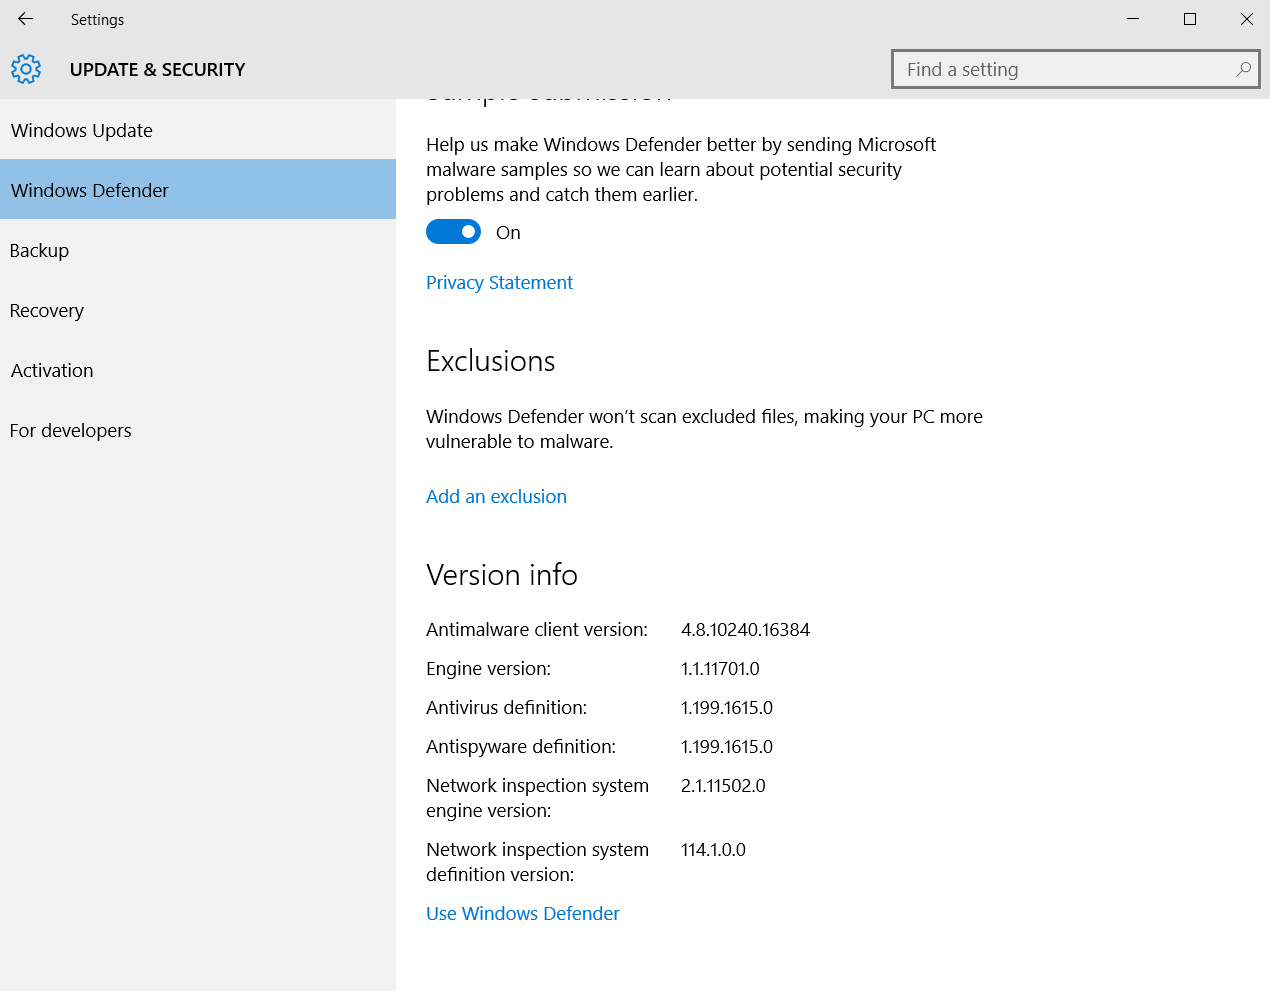Minimize the Settings window
This screenshot has width=1270, height=991.
(x=1133, y=19)
